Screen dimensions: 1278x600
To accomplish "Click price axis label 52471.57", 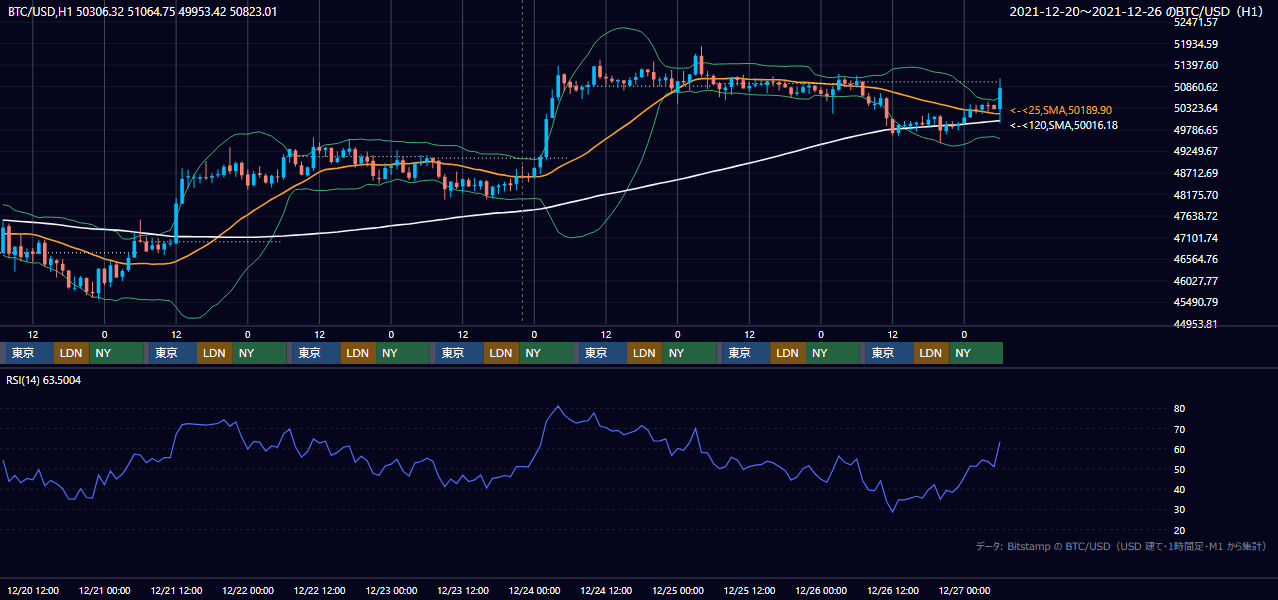I will 1196,22.
